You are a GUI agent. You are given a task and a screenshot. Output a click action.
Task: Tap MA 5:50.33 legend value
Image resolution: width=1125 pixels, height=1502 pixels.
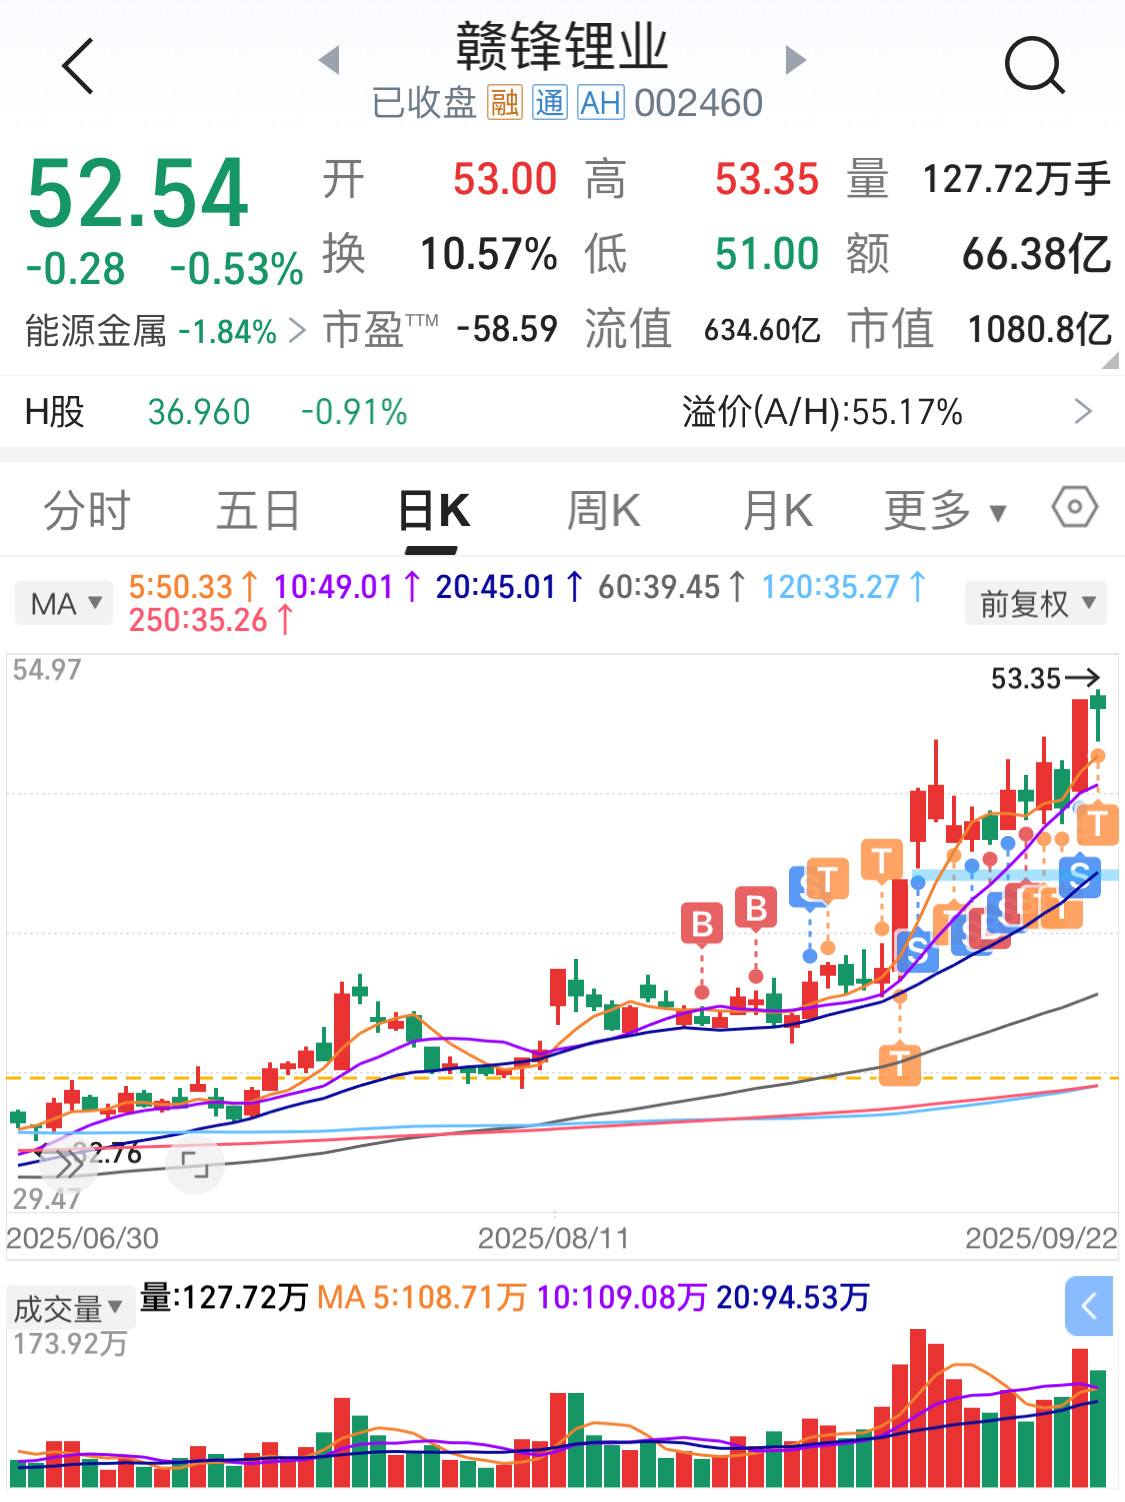click(x=194, y=587)
